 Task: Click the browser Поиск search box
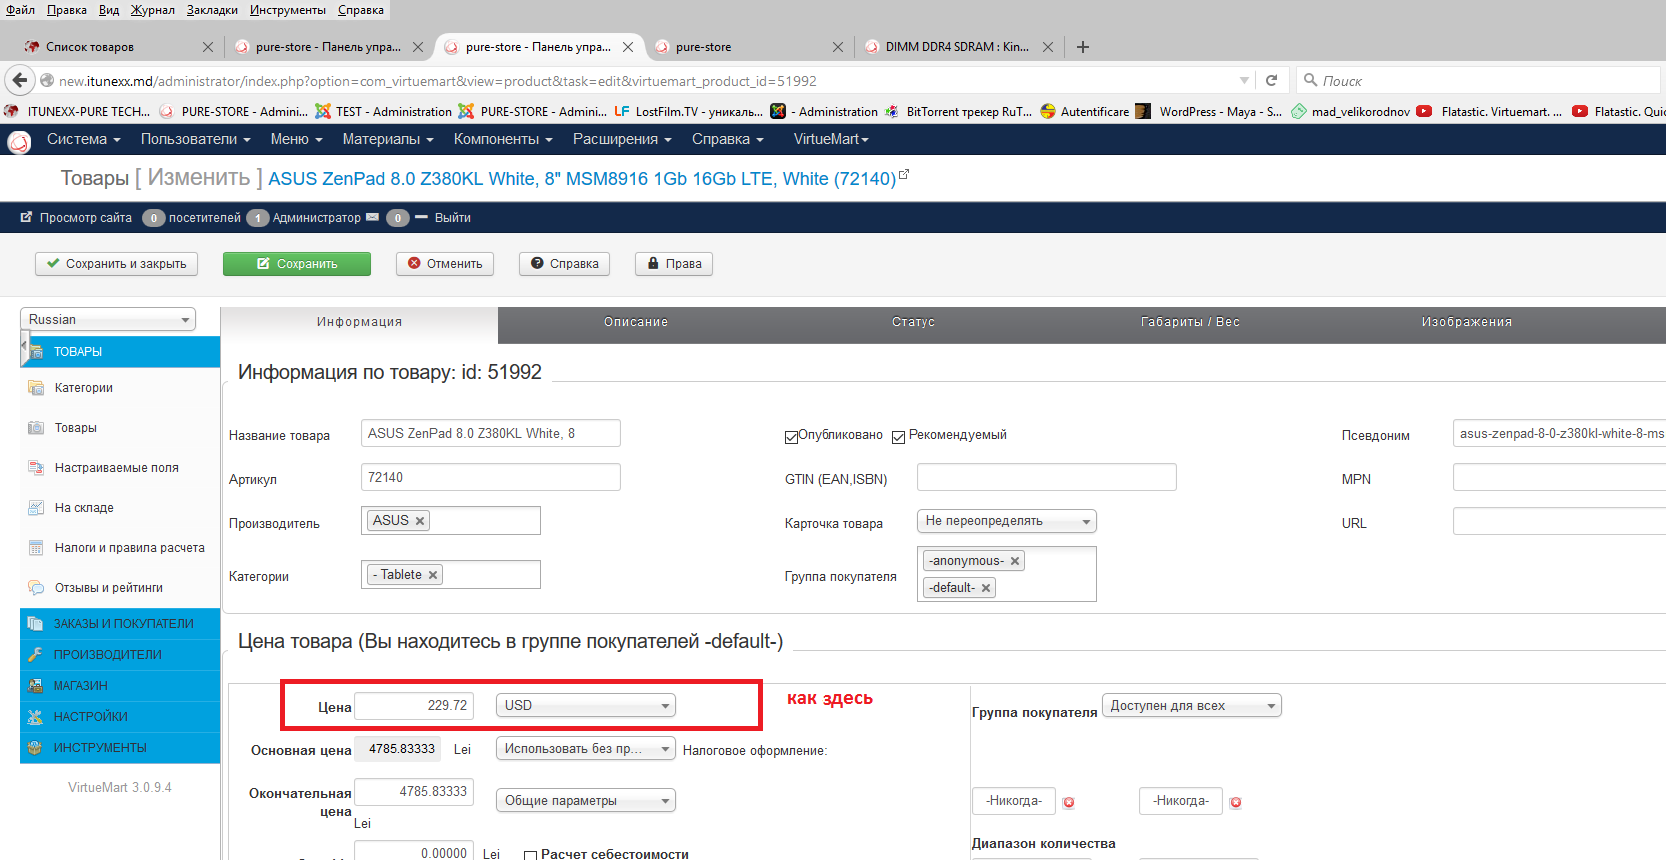(1478, 80)
